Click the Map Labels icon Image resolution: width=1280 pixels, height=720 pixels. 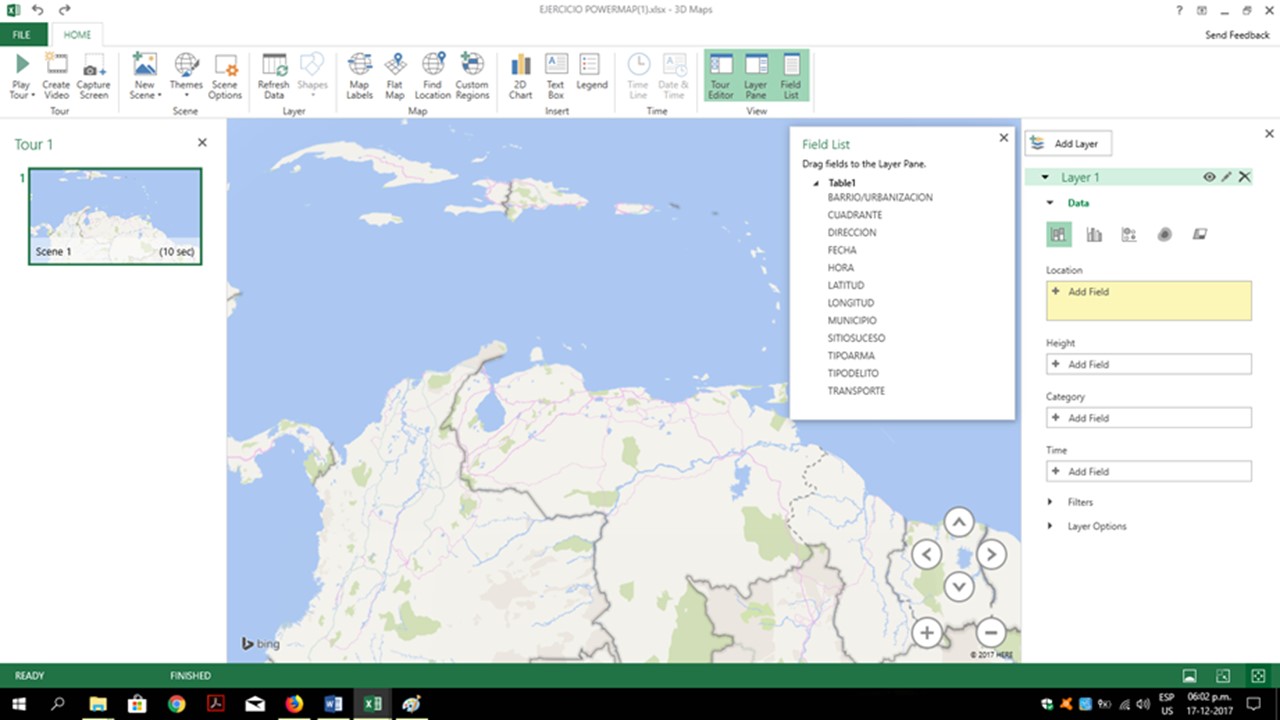tap(359, 76)
